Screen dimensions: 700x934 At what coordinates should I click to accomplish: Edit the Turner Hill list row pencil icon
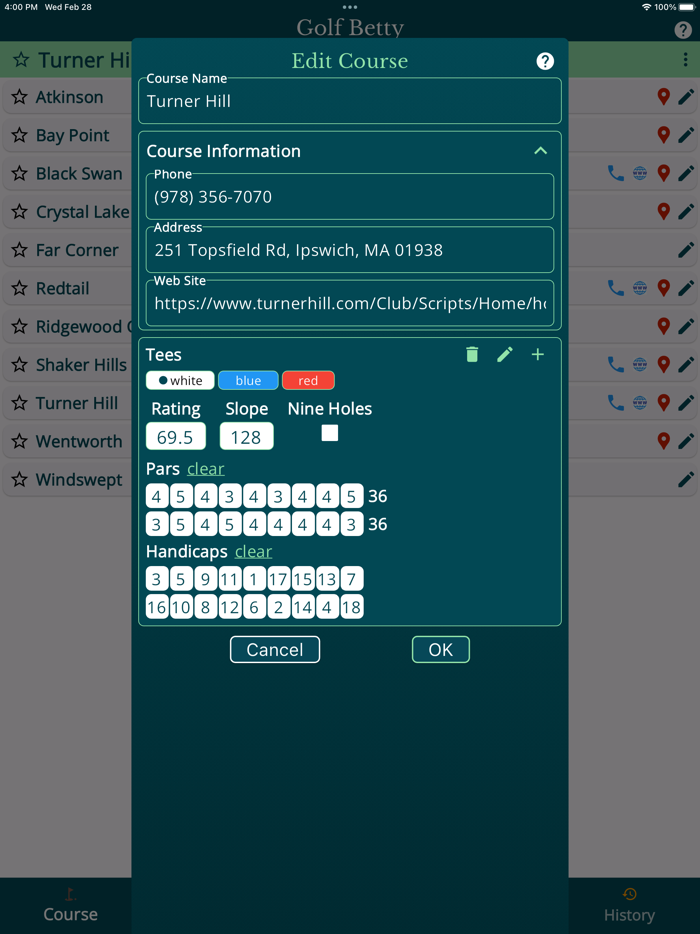pyautogui.click(x=686, y=403)
